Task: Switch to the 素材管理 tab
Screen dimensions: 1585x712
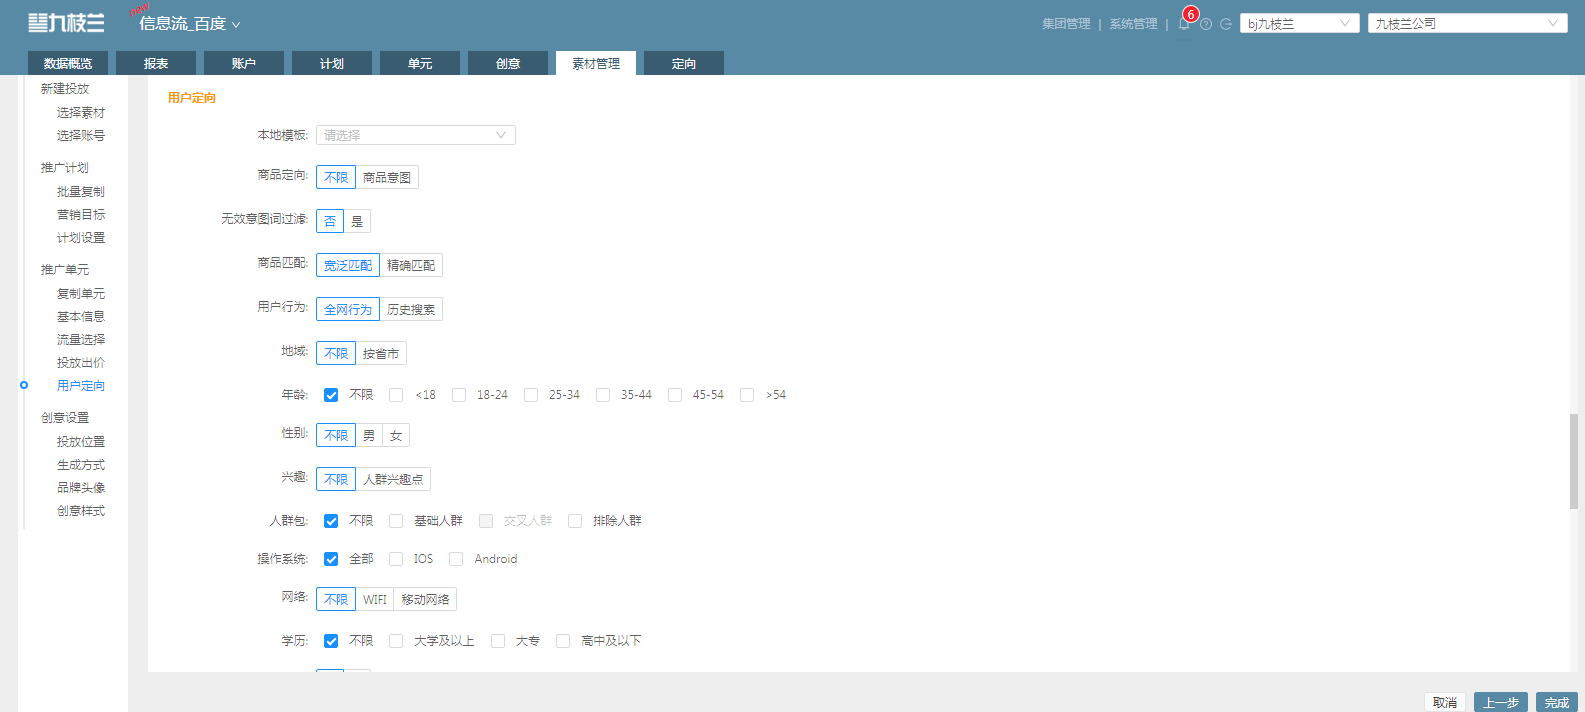Action: 596,63
